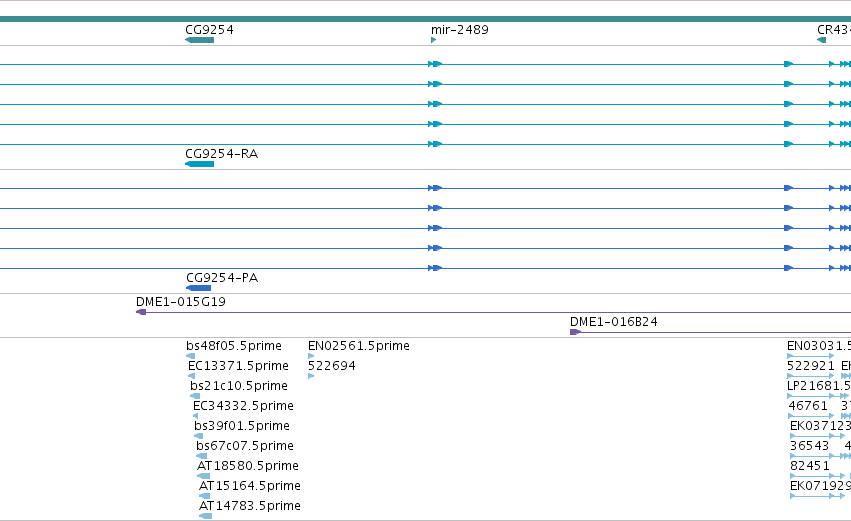Select the AT14783.5prime label
Screen dimensions: 851x521
pyautogui.click(x=250, y=506)
